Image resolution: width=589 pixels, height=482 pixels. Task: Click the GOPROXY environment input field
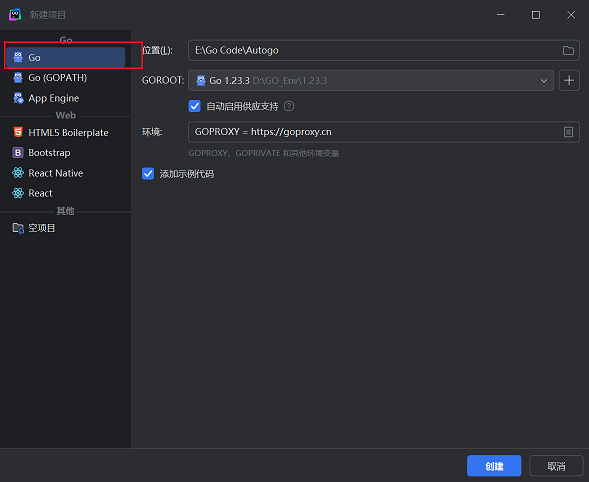coord(384,132)
